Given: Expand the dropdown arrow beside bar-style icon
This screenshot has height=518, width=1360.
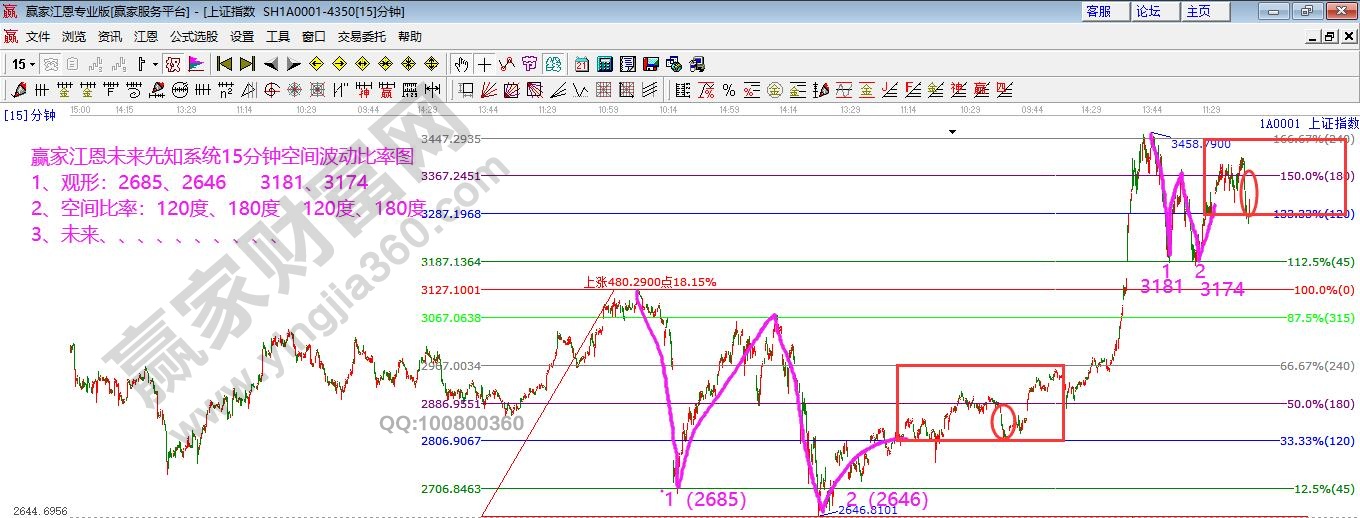Looking at the screenshot, I should [155, 64].
